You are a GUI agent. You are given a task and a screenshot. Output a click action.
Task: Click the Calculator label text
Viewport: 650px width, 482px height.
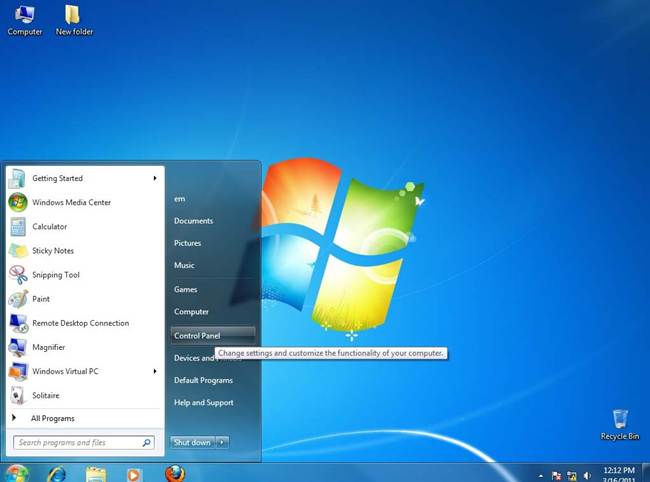point(50,227)
